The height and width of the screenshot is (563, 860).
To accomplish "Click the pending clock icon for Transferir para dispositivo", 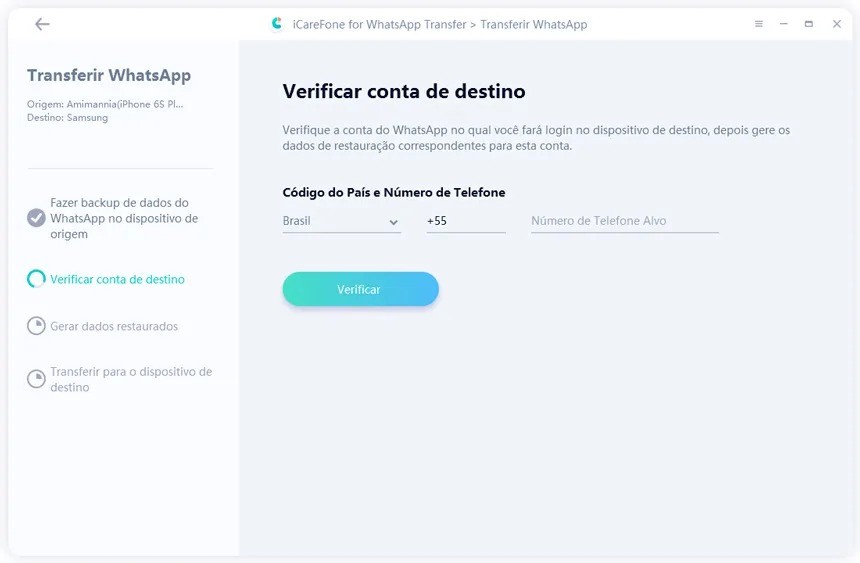I will [36, 379].
